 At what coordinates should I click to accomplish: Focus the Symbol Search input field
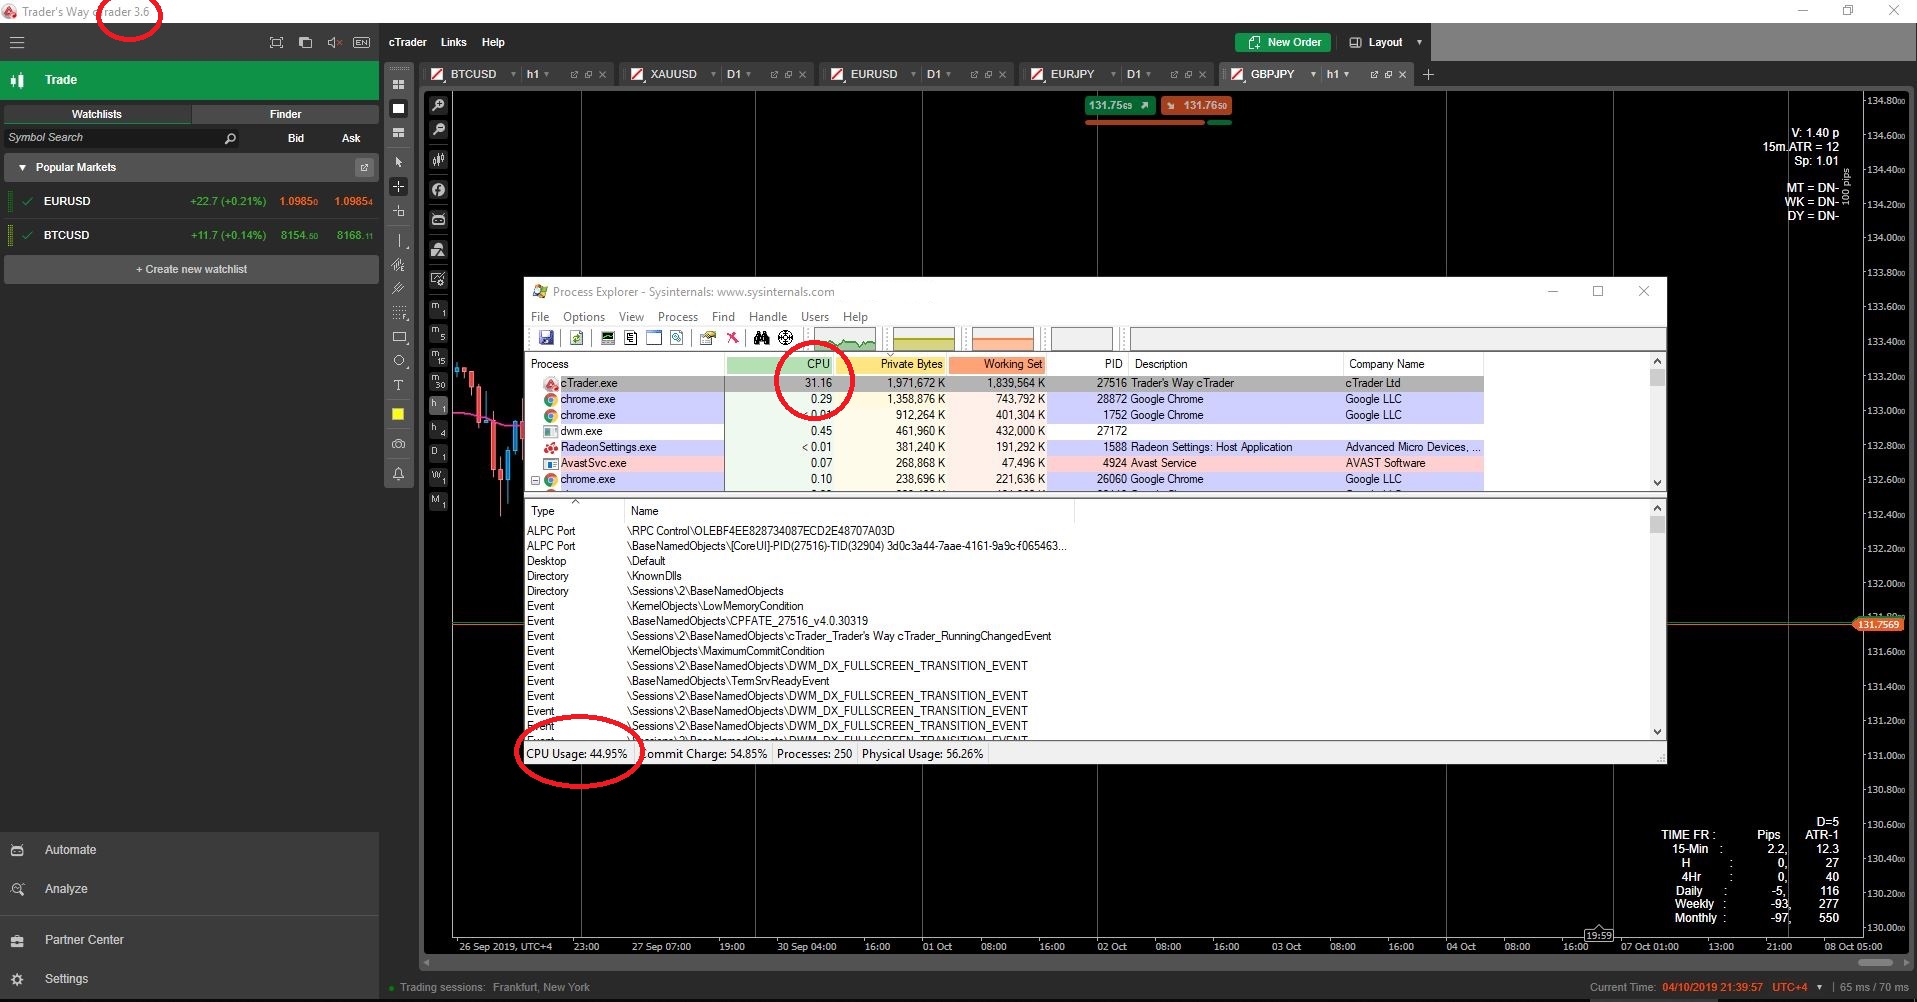[x=122, y=138]
